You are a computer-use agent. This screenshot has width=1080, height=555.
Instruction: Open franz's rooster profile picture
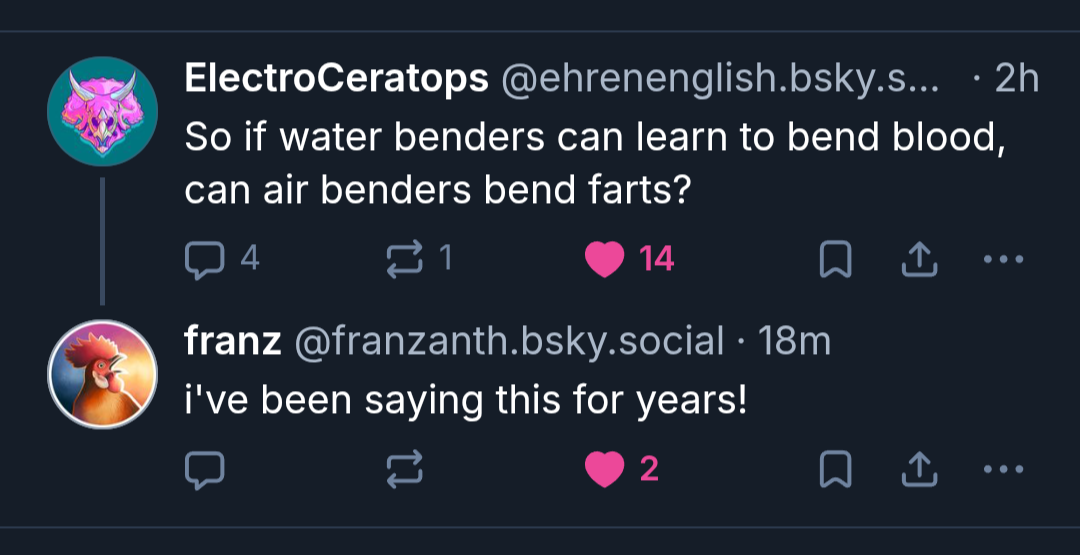pyautogui.click(x=103, y=374)
